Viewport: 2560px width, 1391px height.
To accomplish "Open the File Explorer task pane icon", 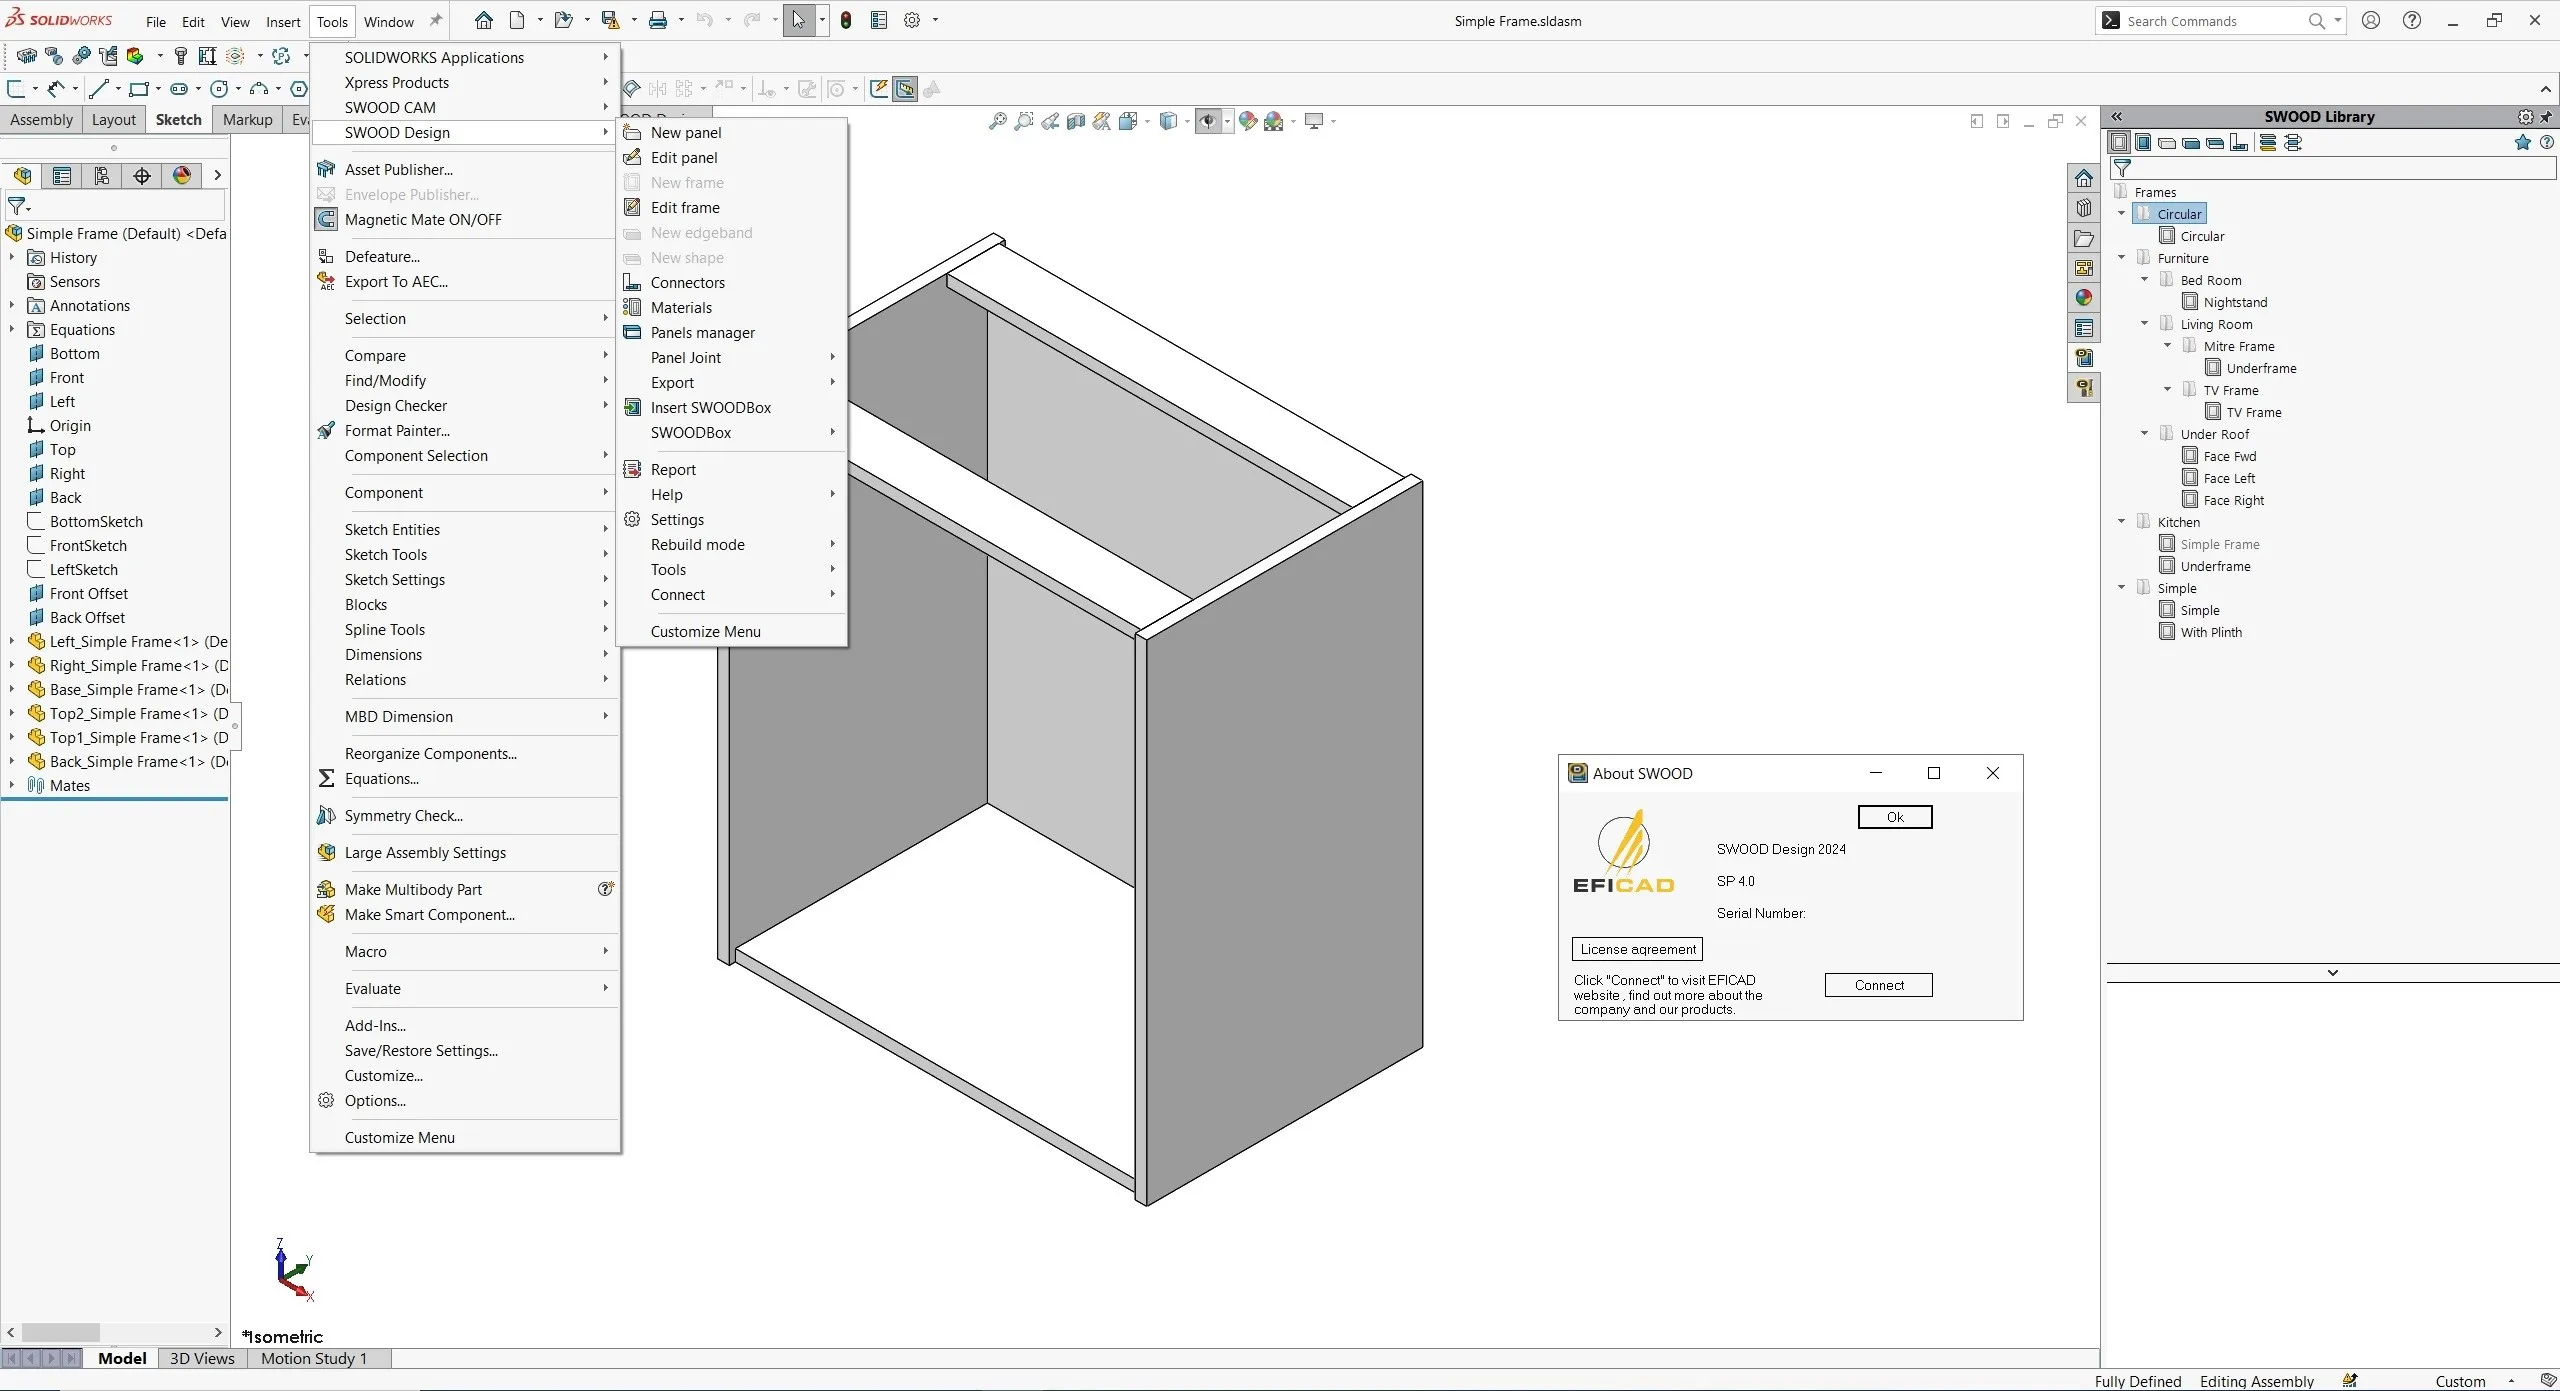I will 2084,238.
